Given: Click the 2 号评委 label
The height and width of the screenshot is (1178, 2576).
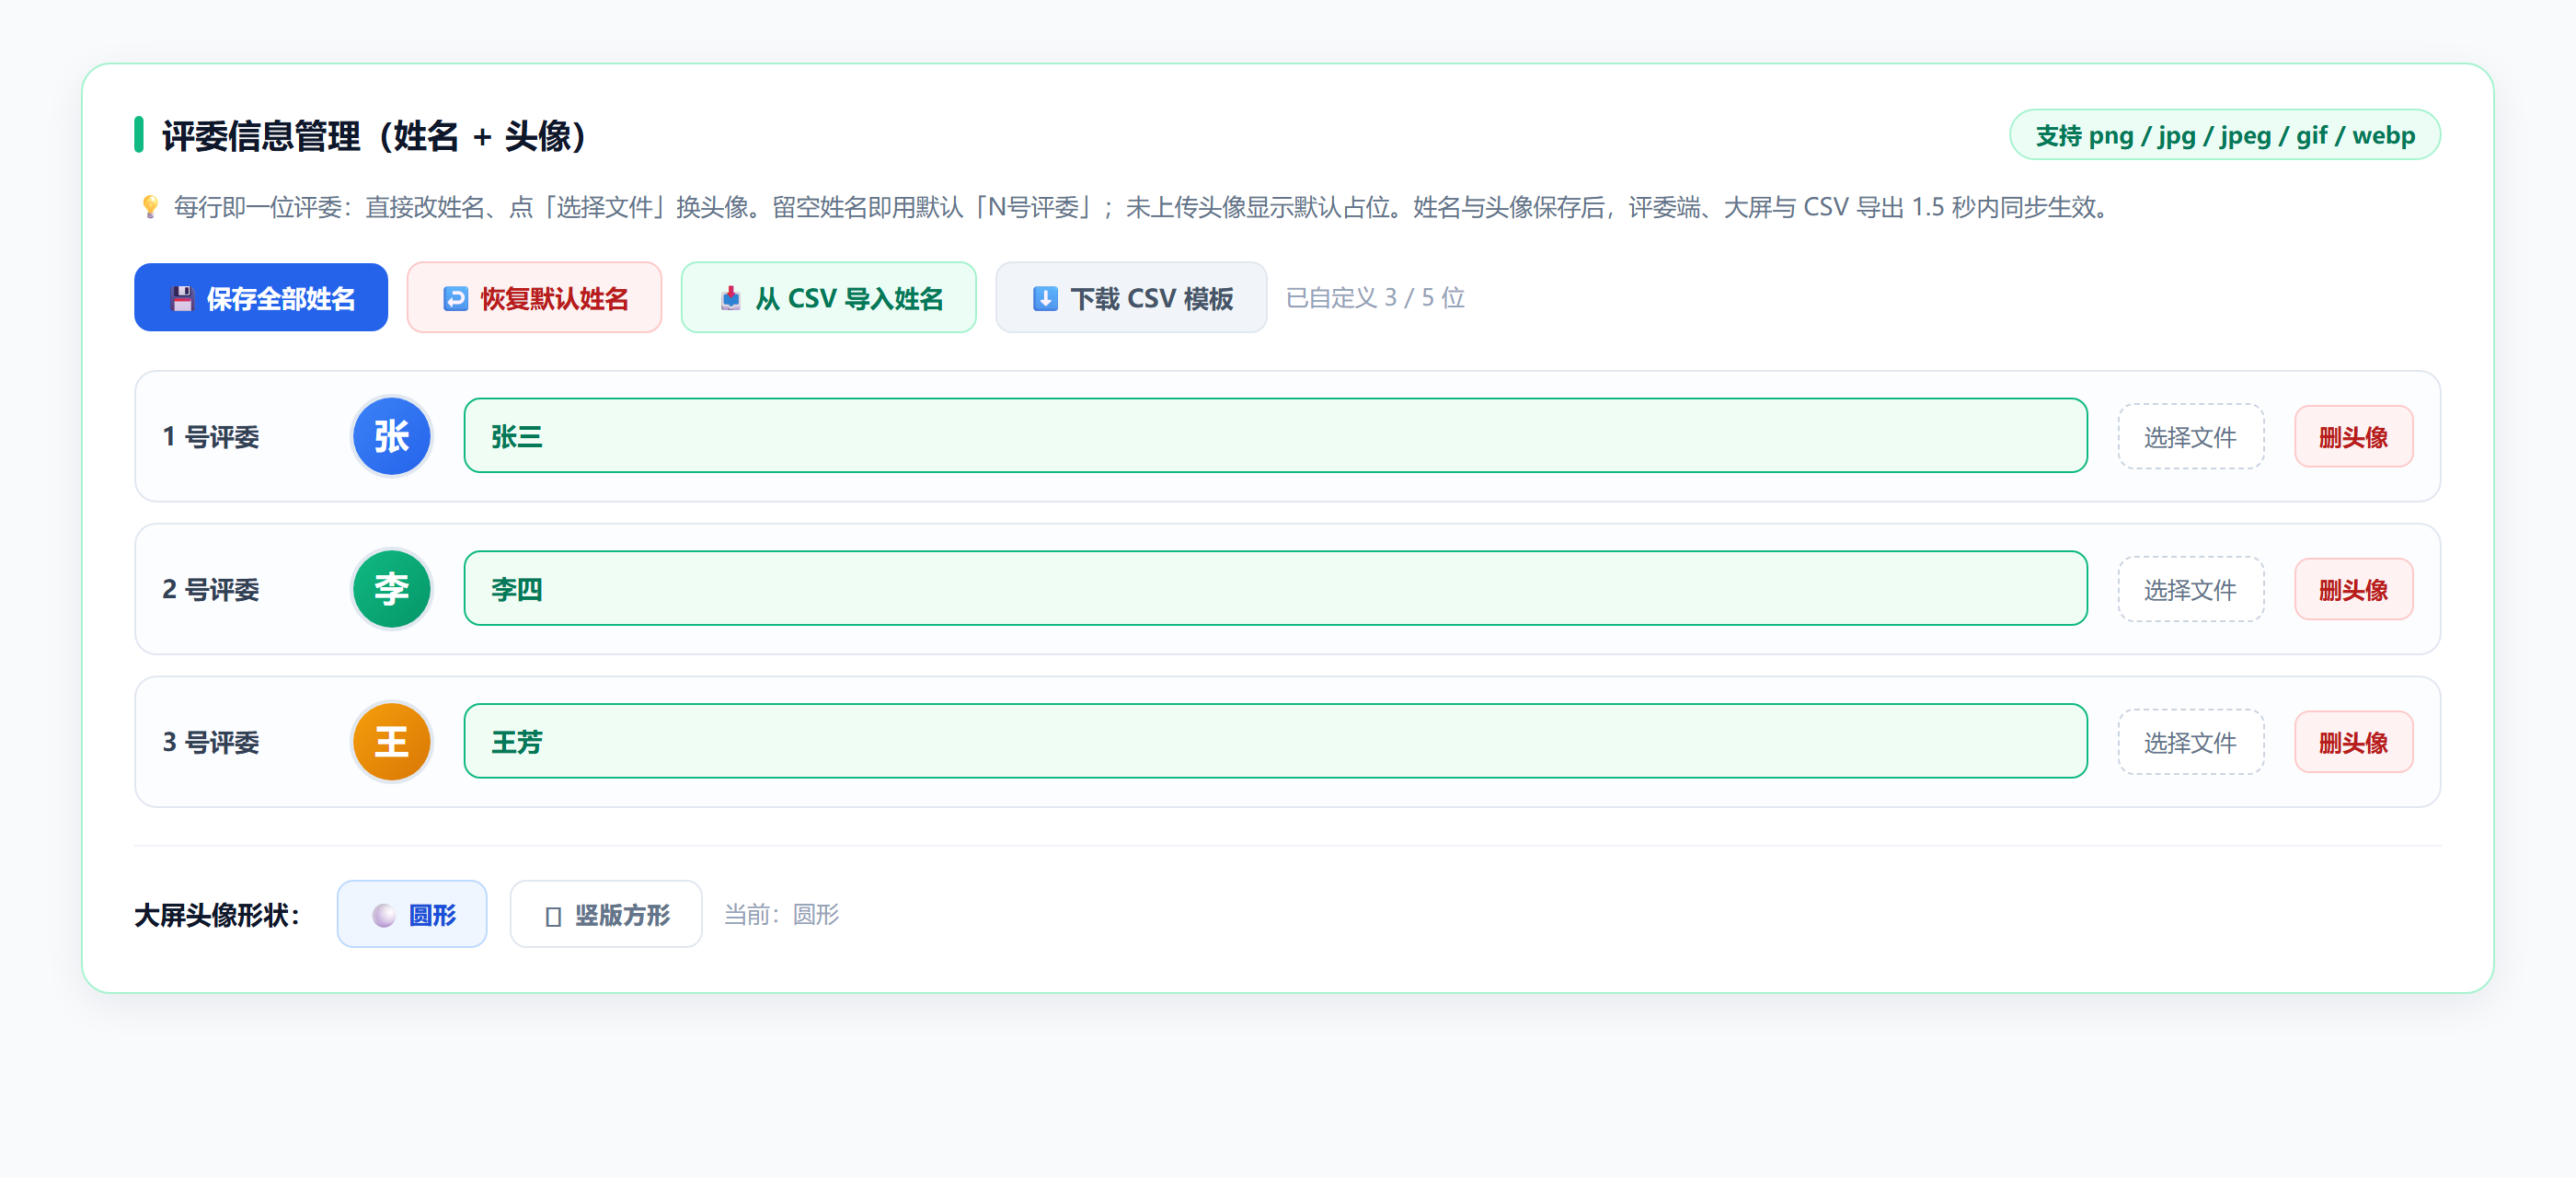Looking at the screenshot, I should click(211, 590).
